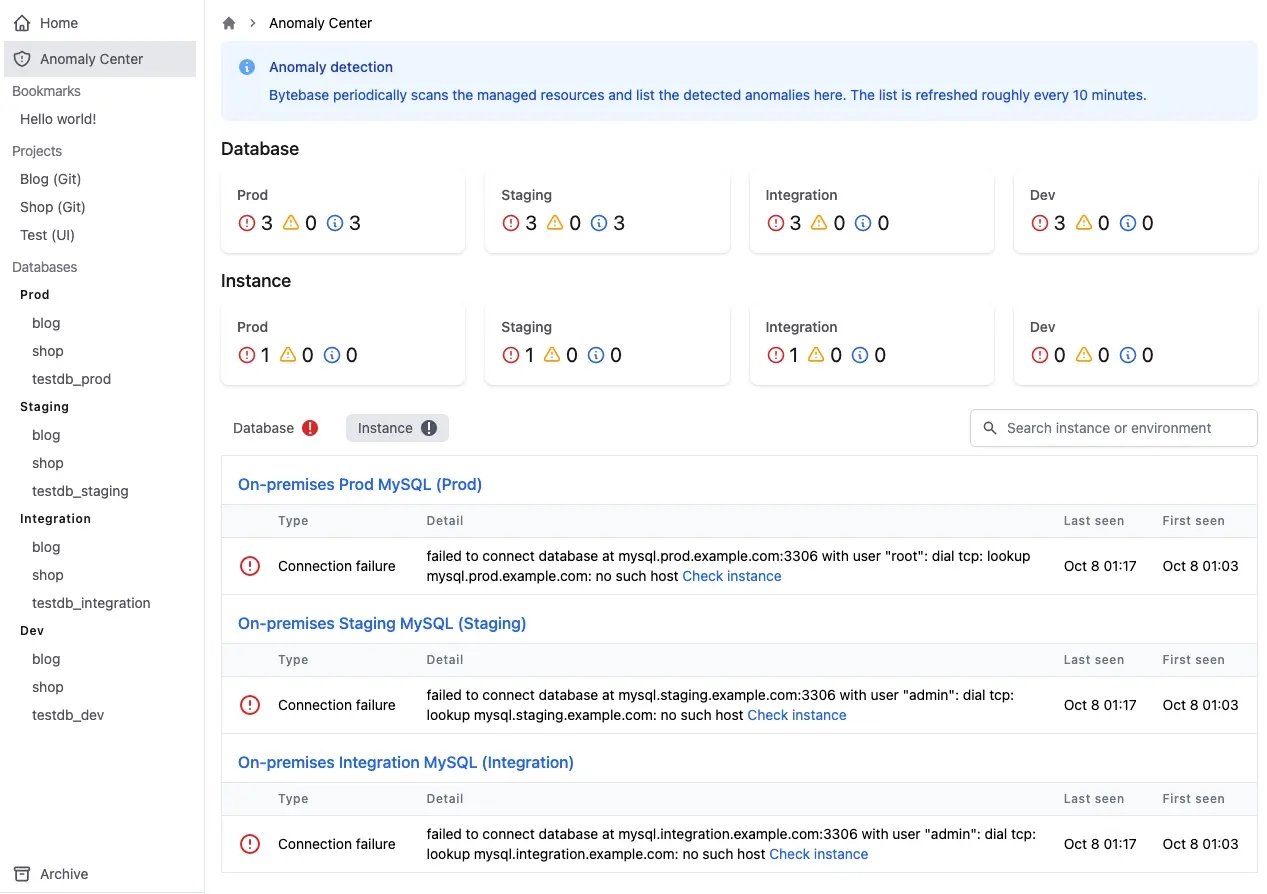Click the Check instance link in the Staging MySQL row
This screenshot has width=1267, height=894.
[x=797, y=715]
